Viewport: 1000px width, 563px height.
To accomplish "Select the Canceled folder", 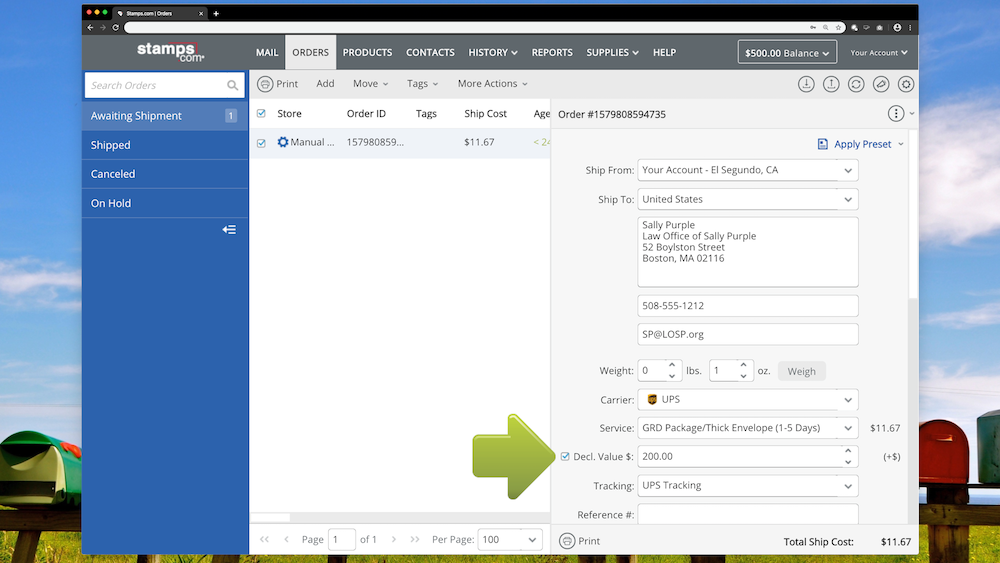I will 165,174.
